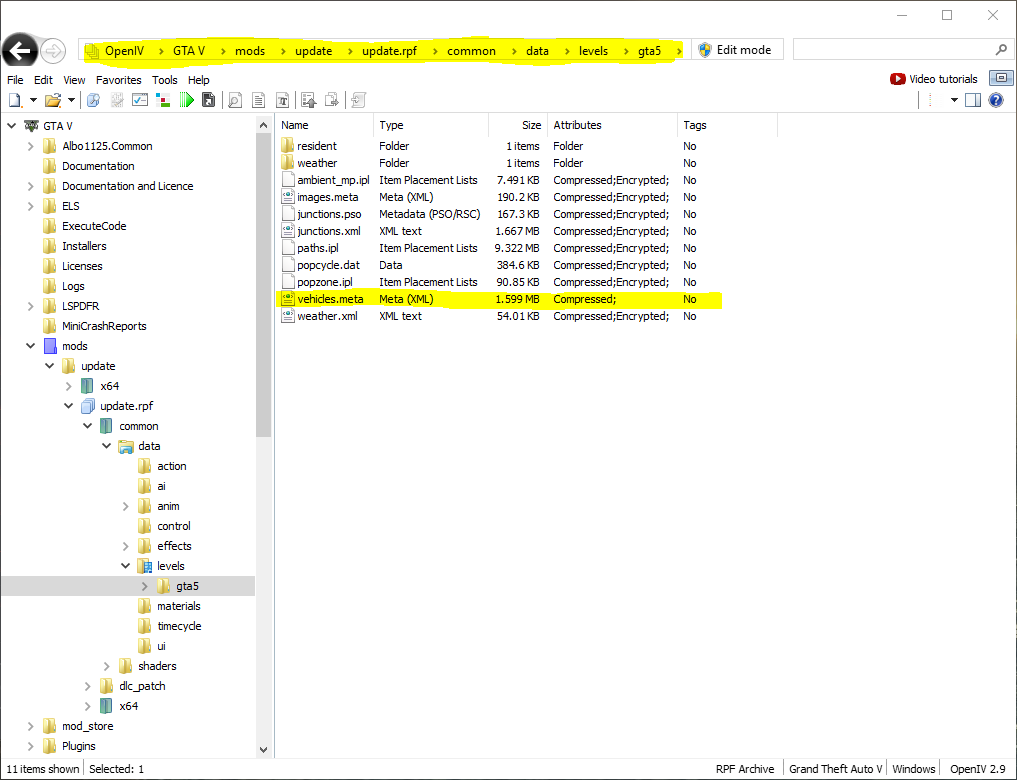Open the File menu
Image resolution: width=1017 pixels, height=780 pixels.
(x=15, y=80)
